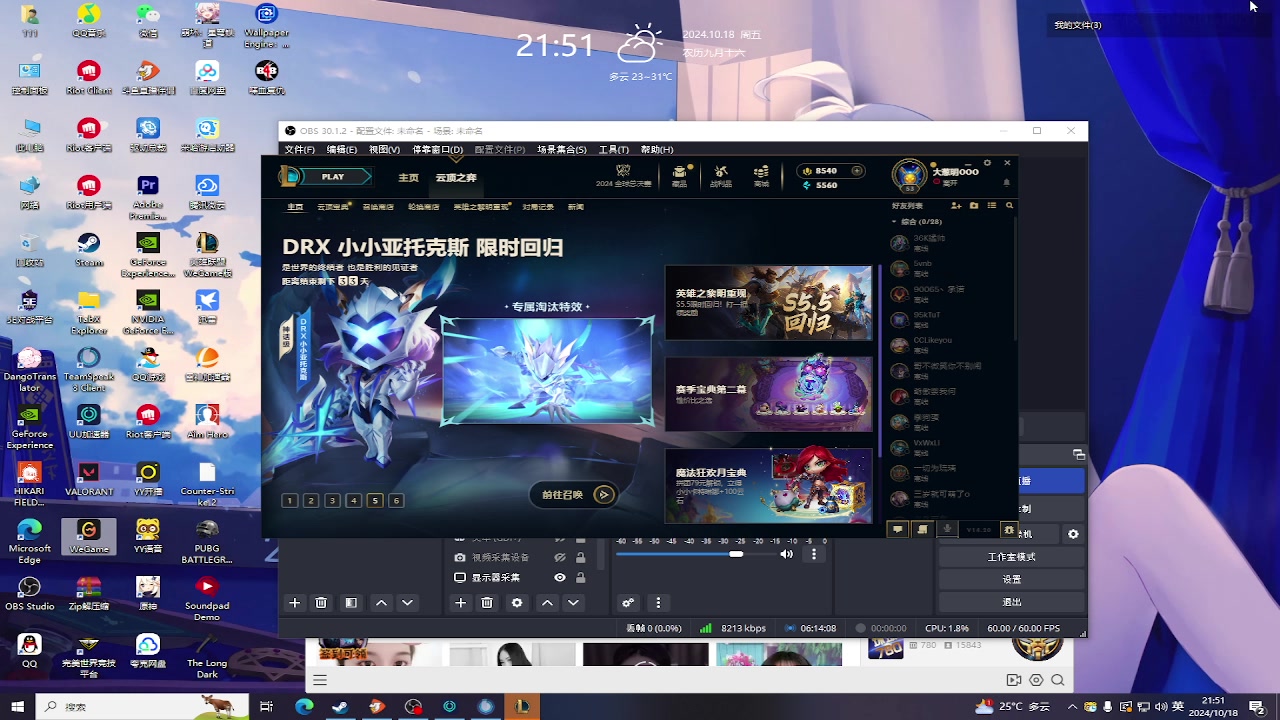
Task: Click the new friend folder icon
Action: click(974, 206)
